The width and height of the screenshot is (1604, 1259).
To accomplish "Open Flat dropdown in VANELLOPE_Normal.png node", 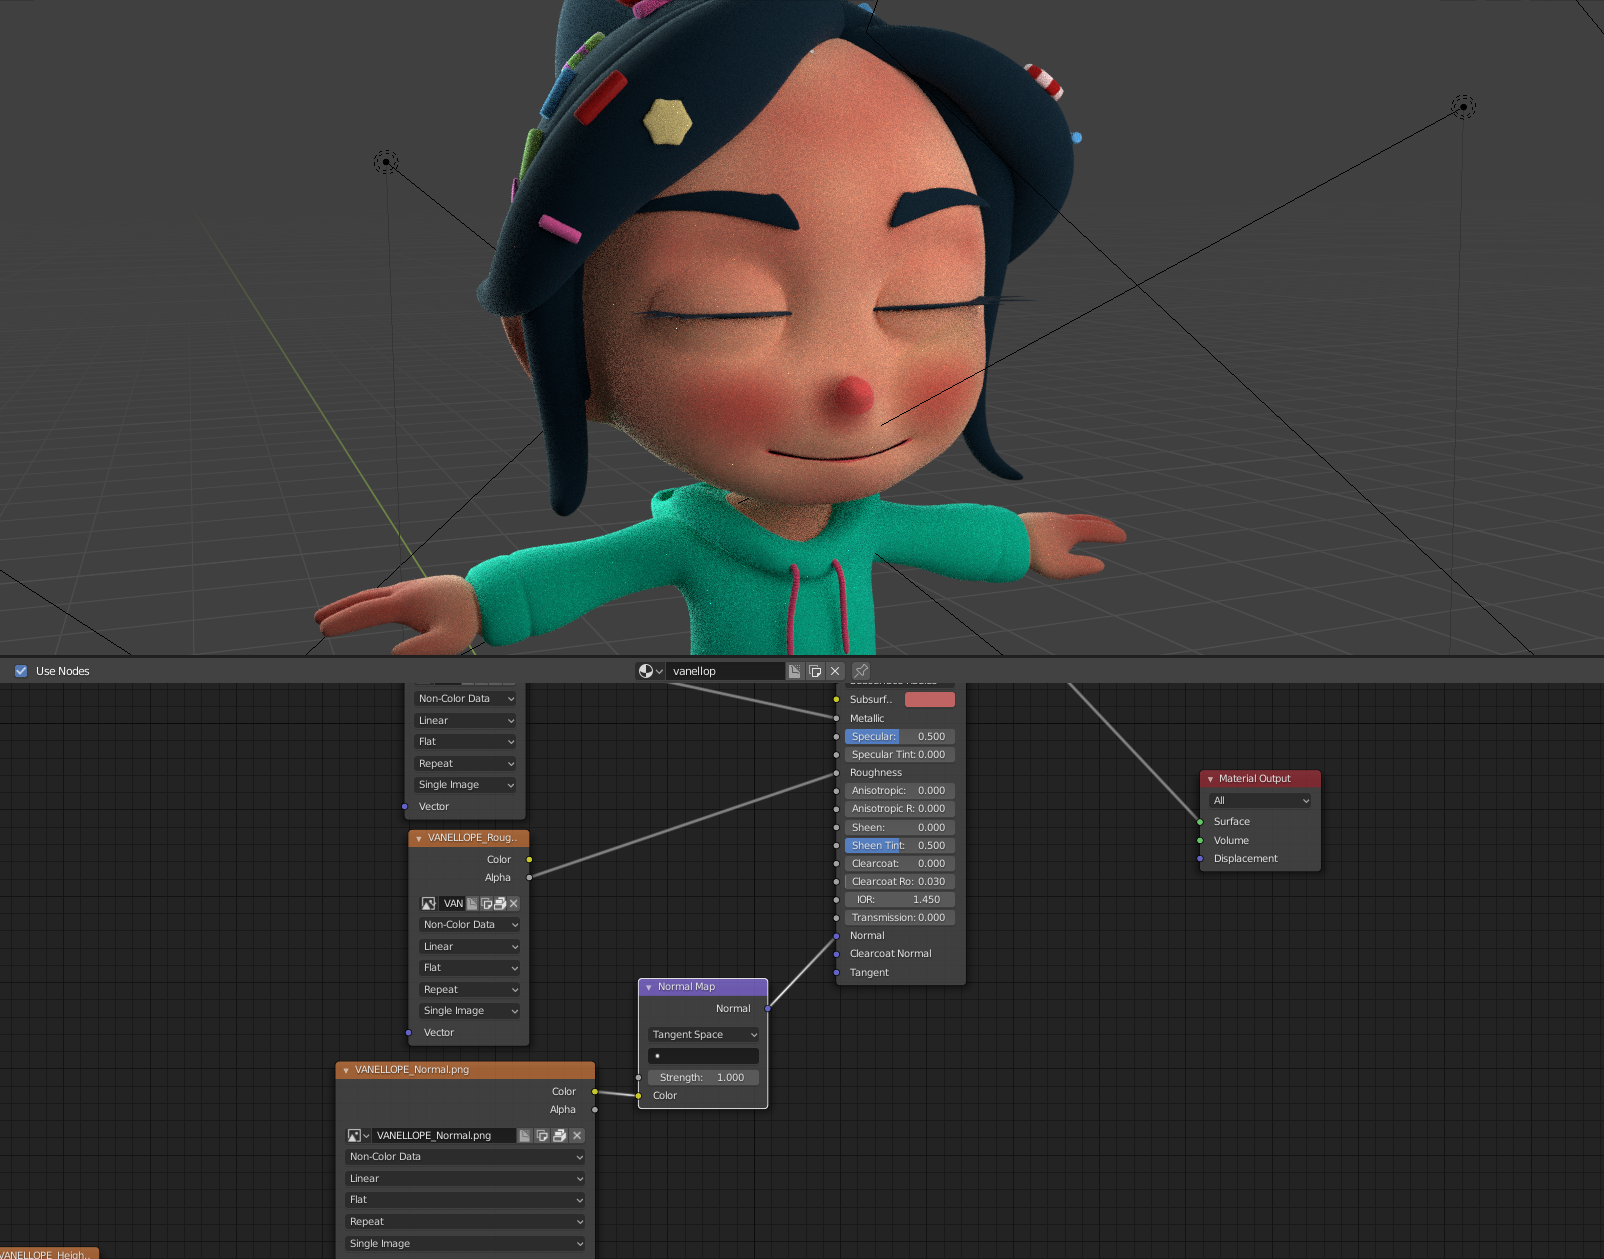I will (x=465, y=1200).
